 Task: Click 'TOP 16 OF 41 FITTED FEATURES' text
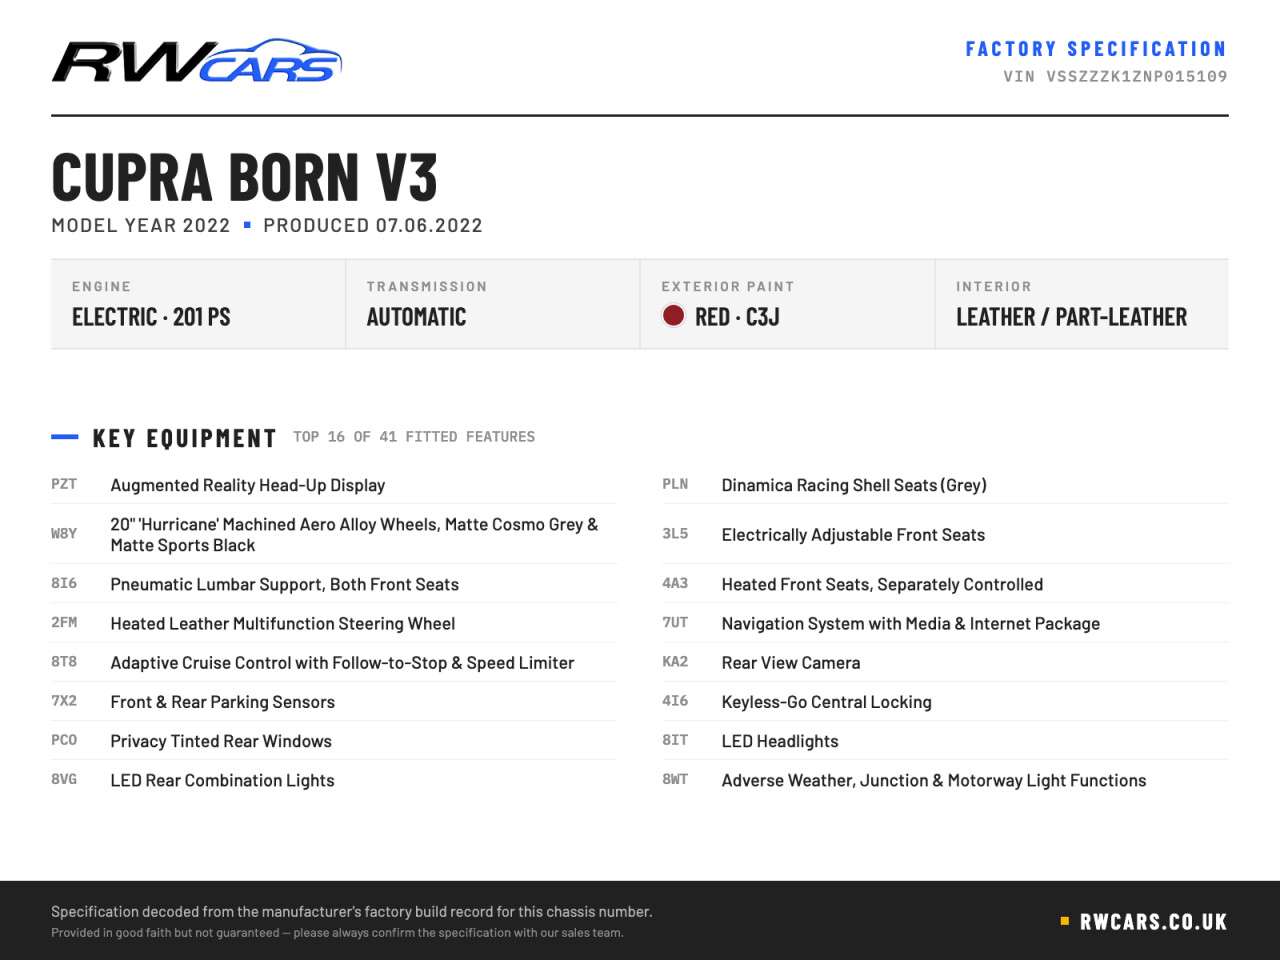(414, 437)
